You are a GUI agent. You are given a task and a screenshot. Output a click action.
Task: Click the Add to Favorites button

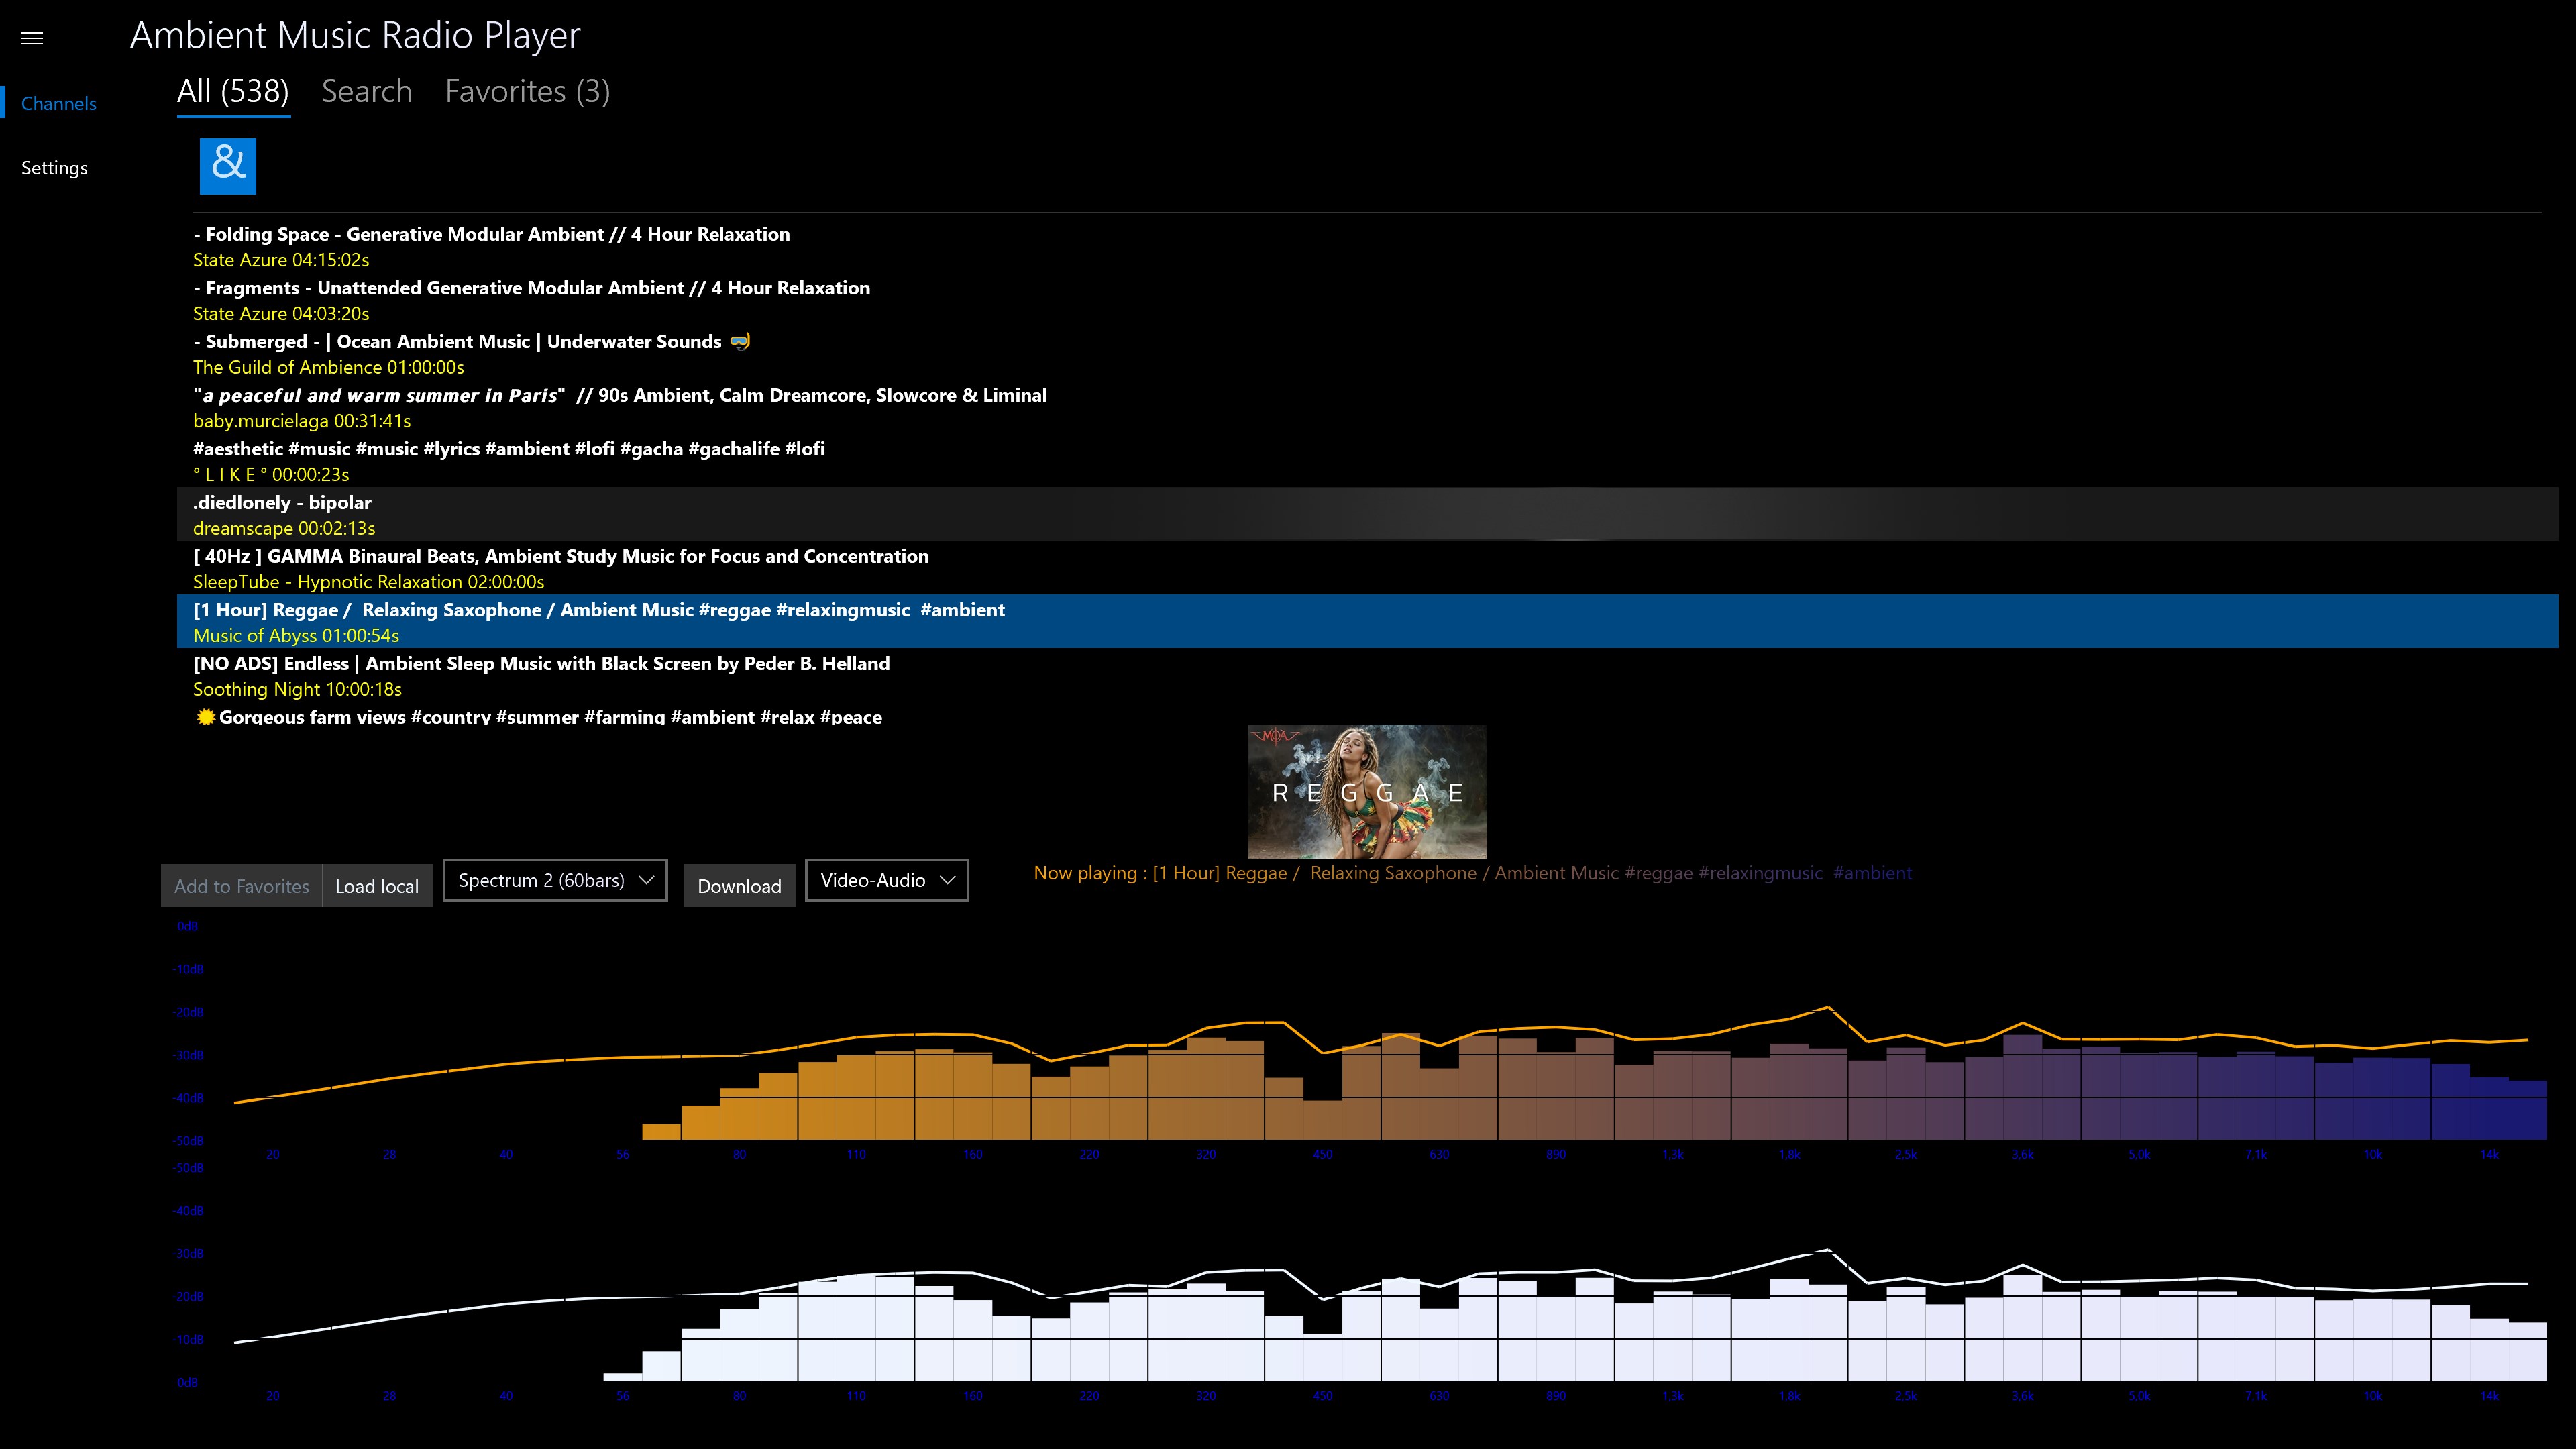pos(241,886)
